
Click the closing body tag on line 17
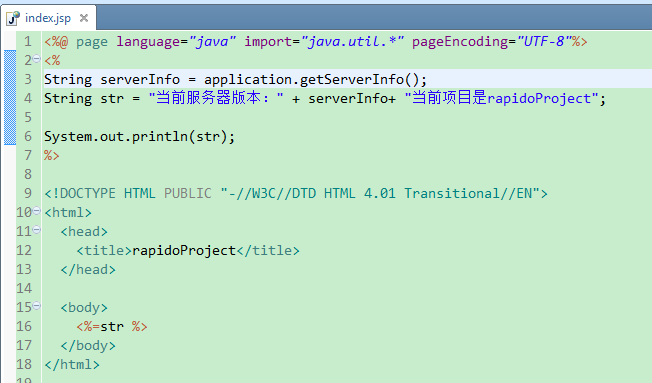[88, 346]
